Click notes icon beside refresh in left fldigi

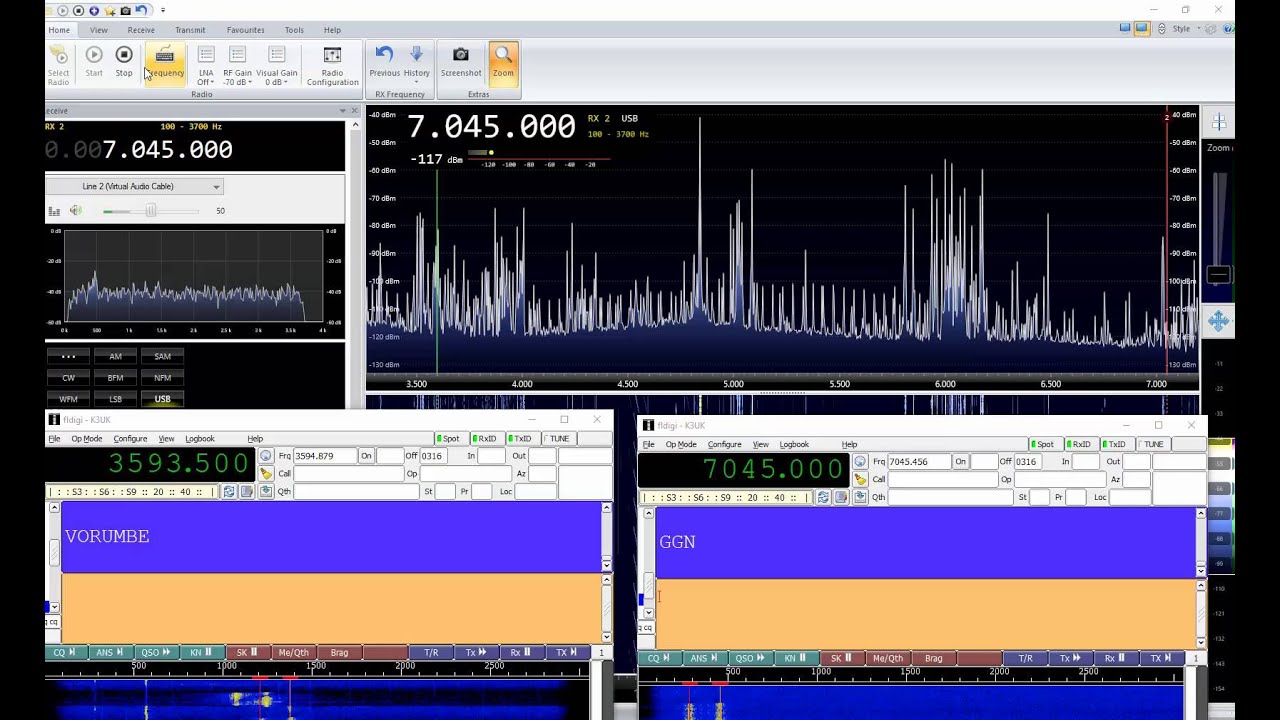(246, 492)
